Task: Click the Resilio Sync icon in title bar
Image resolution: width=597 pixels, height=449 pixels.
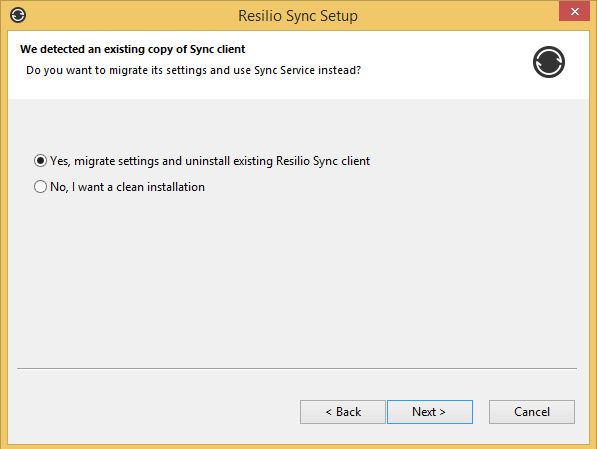Action: 18,15
